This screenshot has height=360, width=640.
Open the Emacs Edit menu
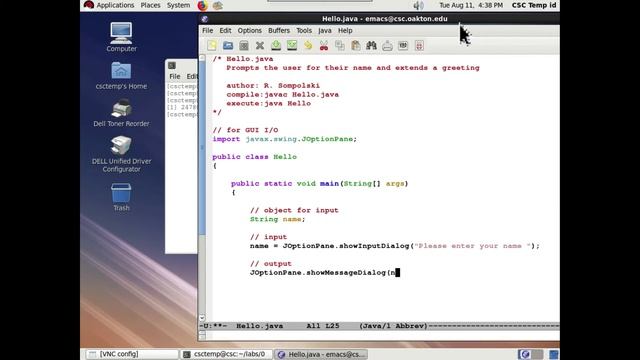[225, 31]
